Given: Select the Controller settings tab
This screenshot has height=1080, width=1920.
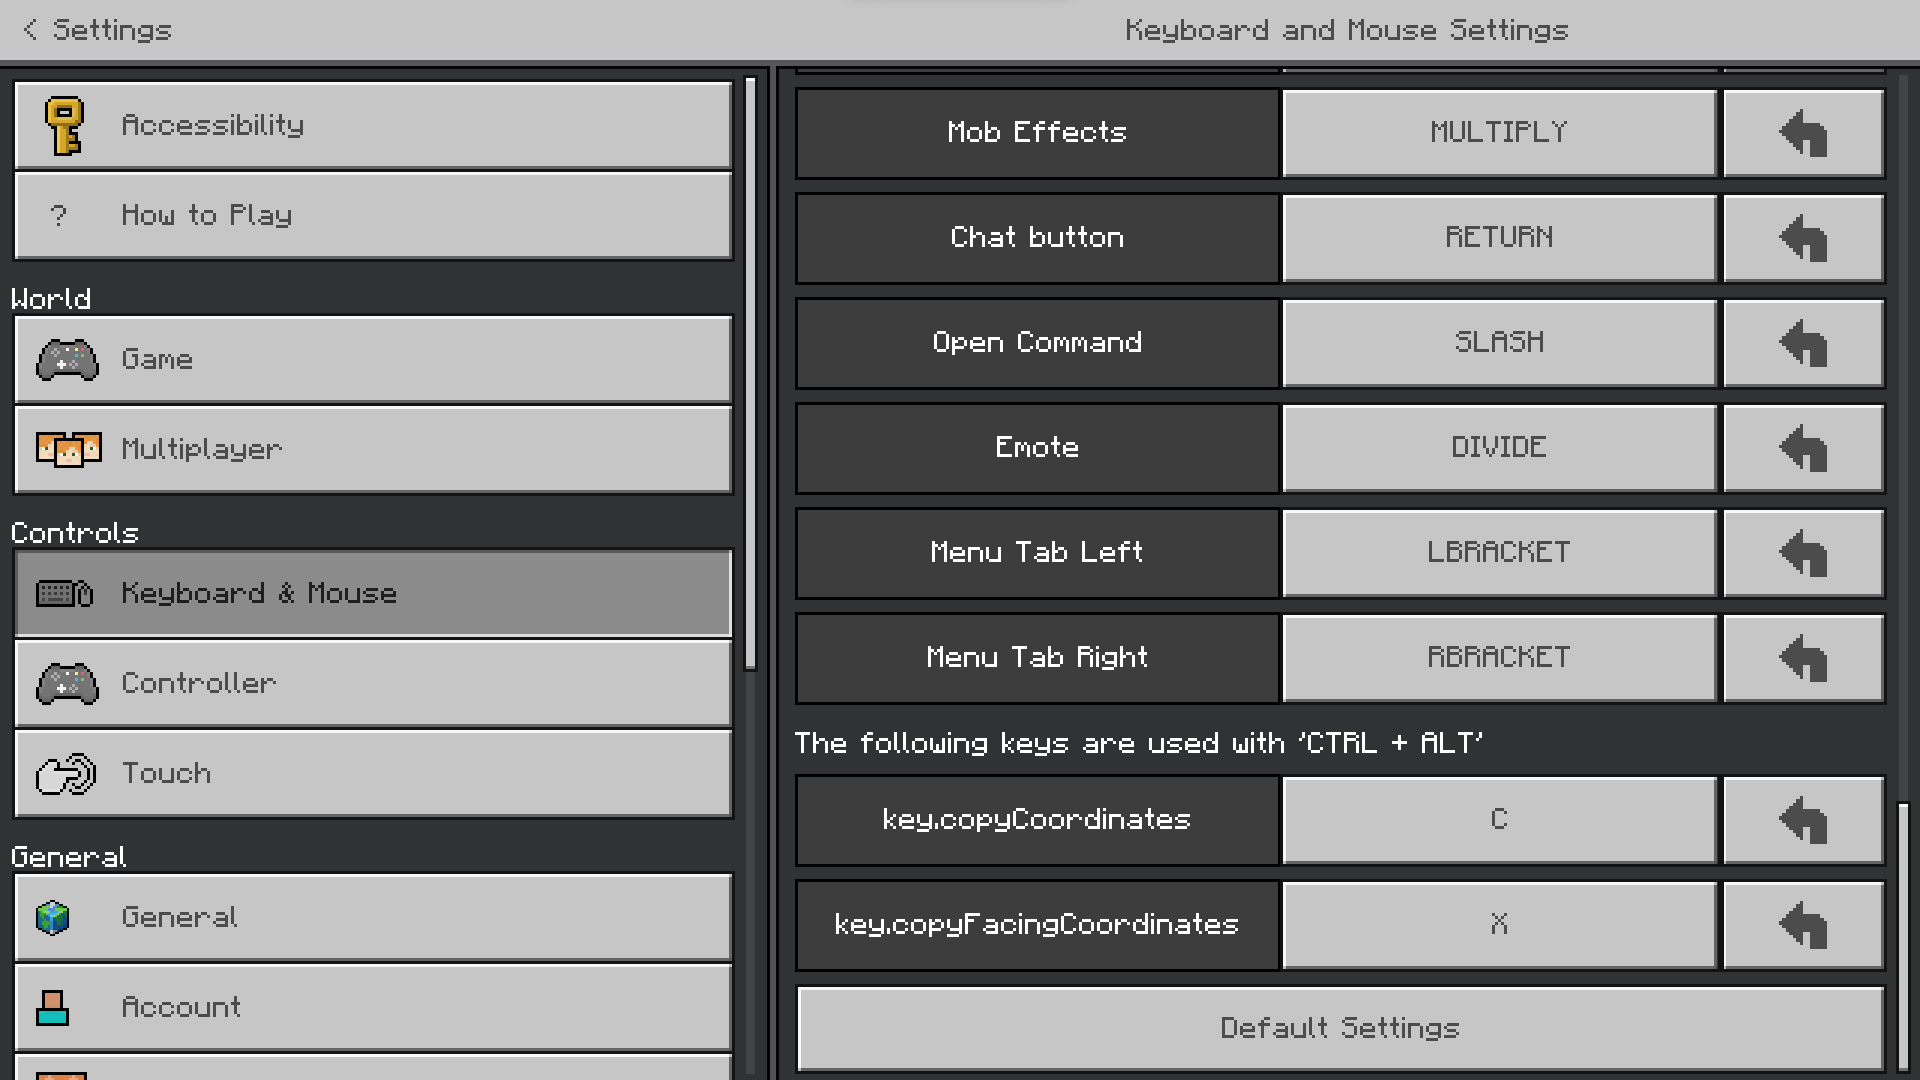Looking at the screenshot, I should [x=372, y=684].
